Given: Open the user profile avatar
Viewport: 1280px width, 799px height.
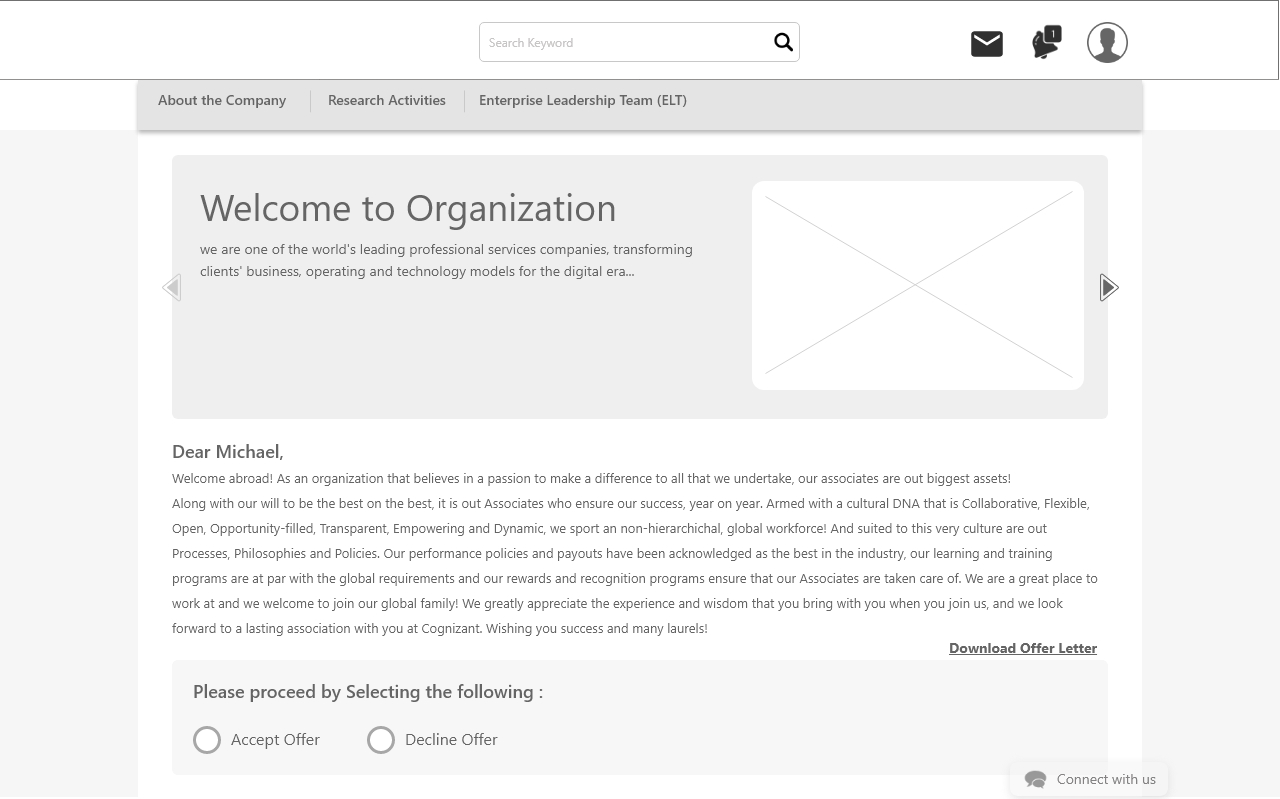Looking at the screenshot, I should 1107,43.
